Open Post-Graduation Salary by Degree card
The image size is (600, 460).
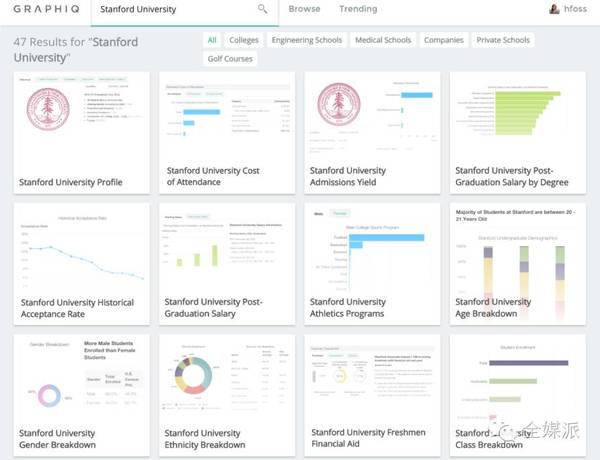point(517,132)
